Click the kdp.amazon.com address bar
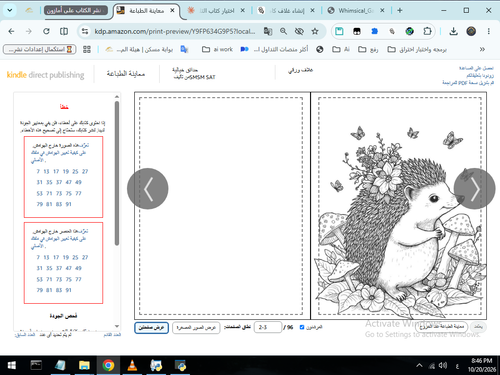 [x=175, y=31]
